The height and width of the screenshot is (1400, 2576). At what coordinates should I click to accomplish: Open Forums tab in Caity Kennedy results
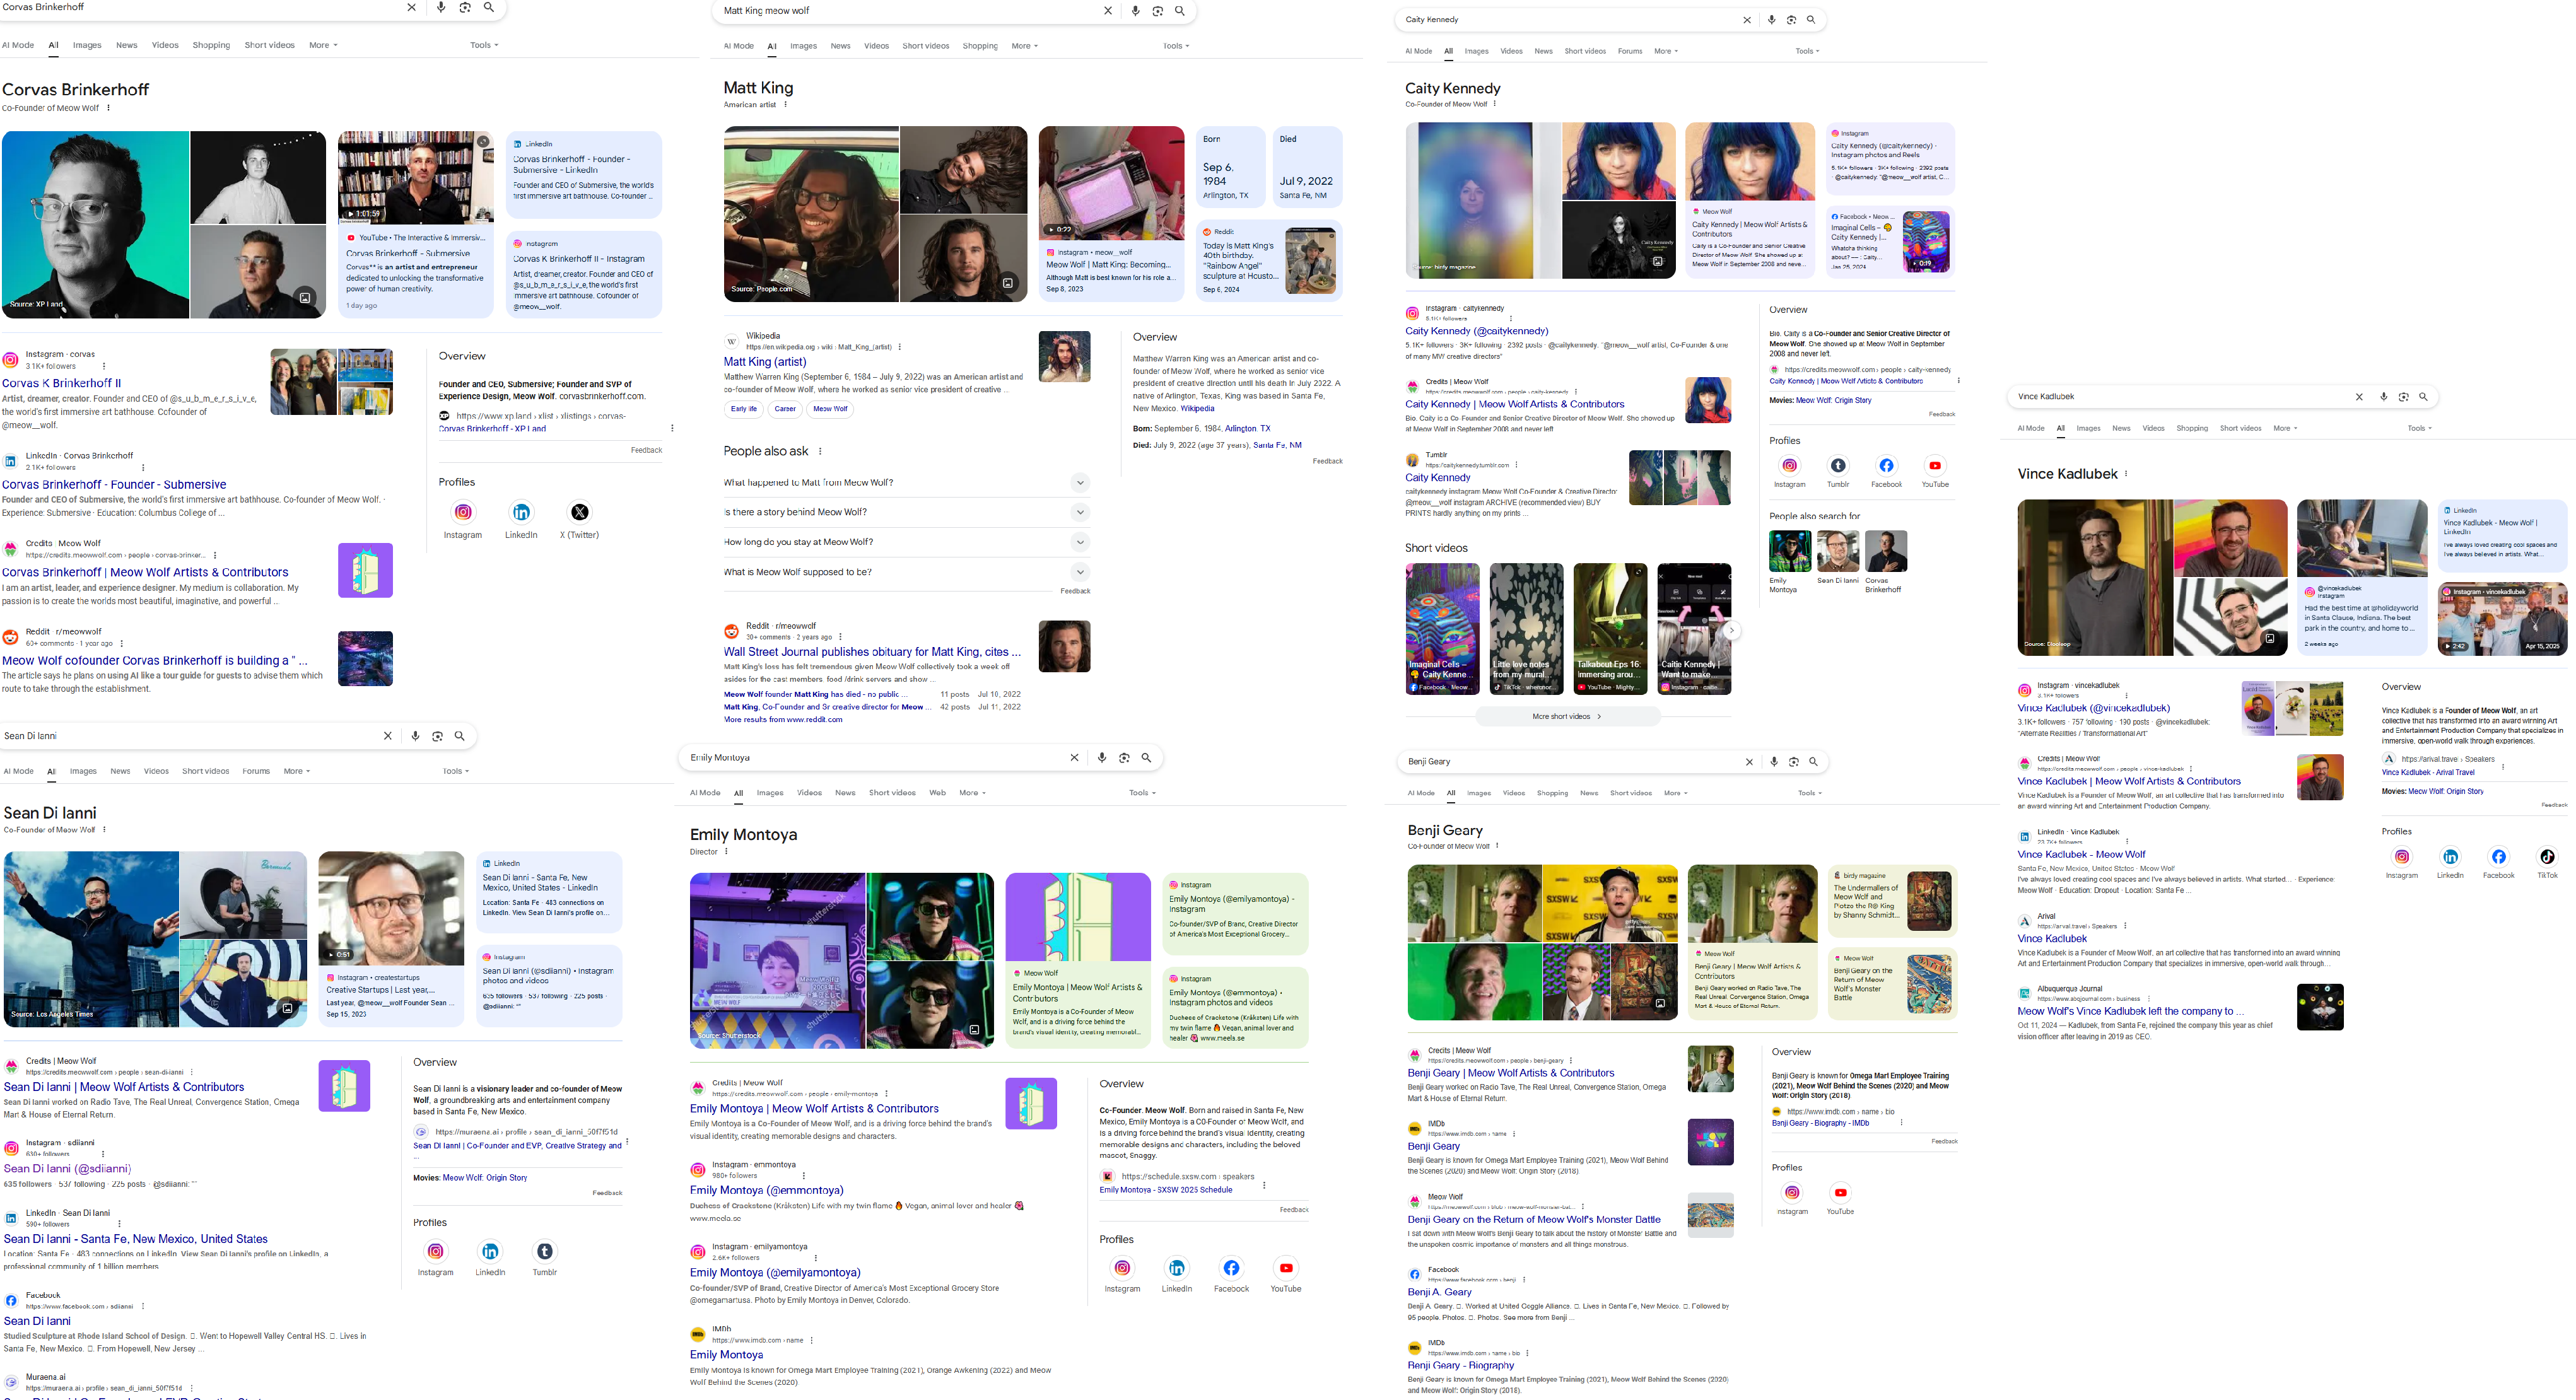(x=1630, y=51)
